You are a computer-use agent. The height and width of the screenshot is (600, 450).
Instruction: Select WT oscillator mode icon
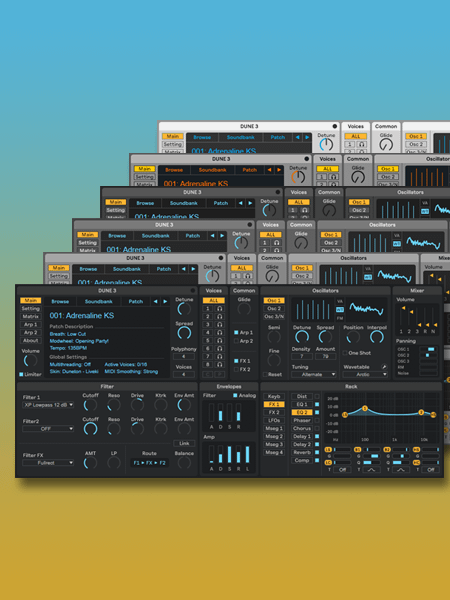point(339,310)
